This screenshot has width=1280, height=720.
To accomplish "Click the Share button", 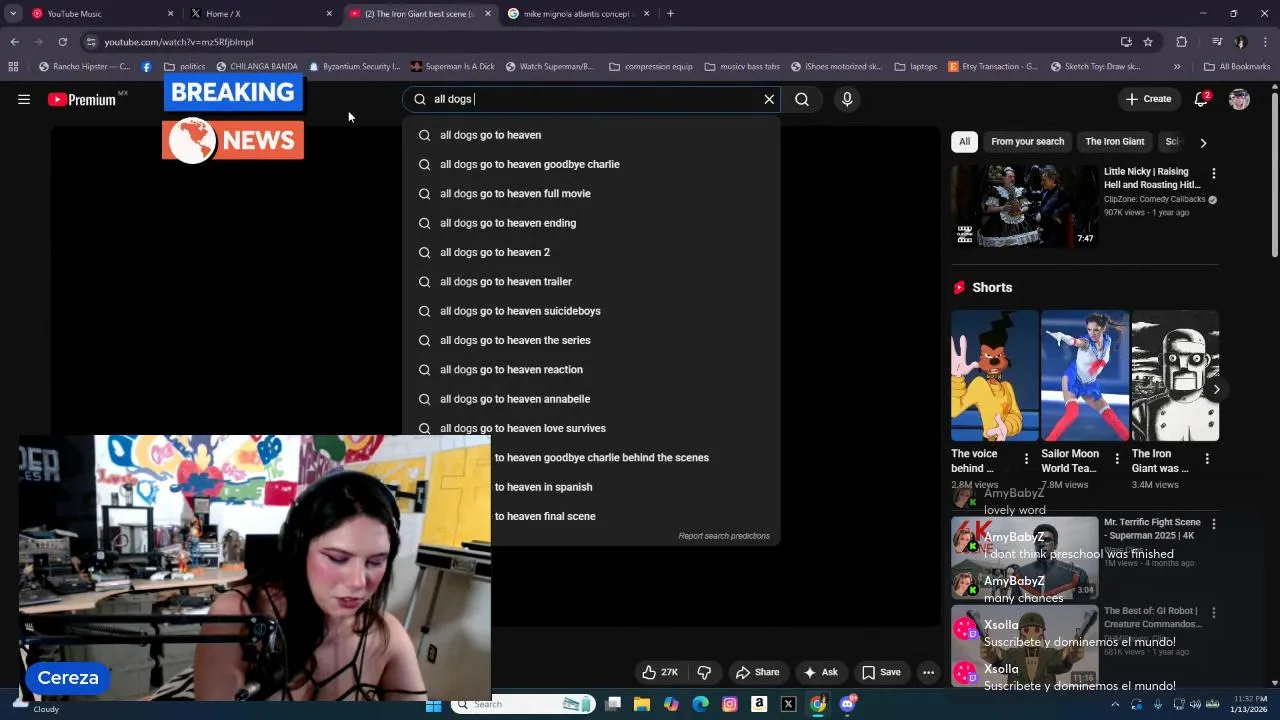I will (x=757, y=672).
